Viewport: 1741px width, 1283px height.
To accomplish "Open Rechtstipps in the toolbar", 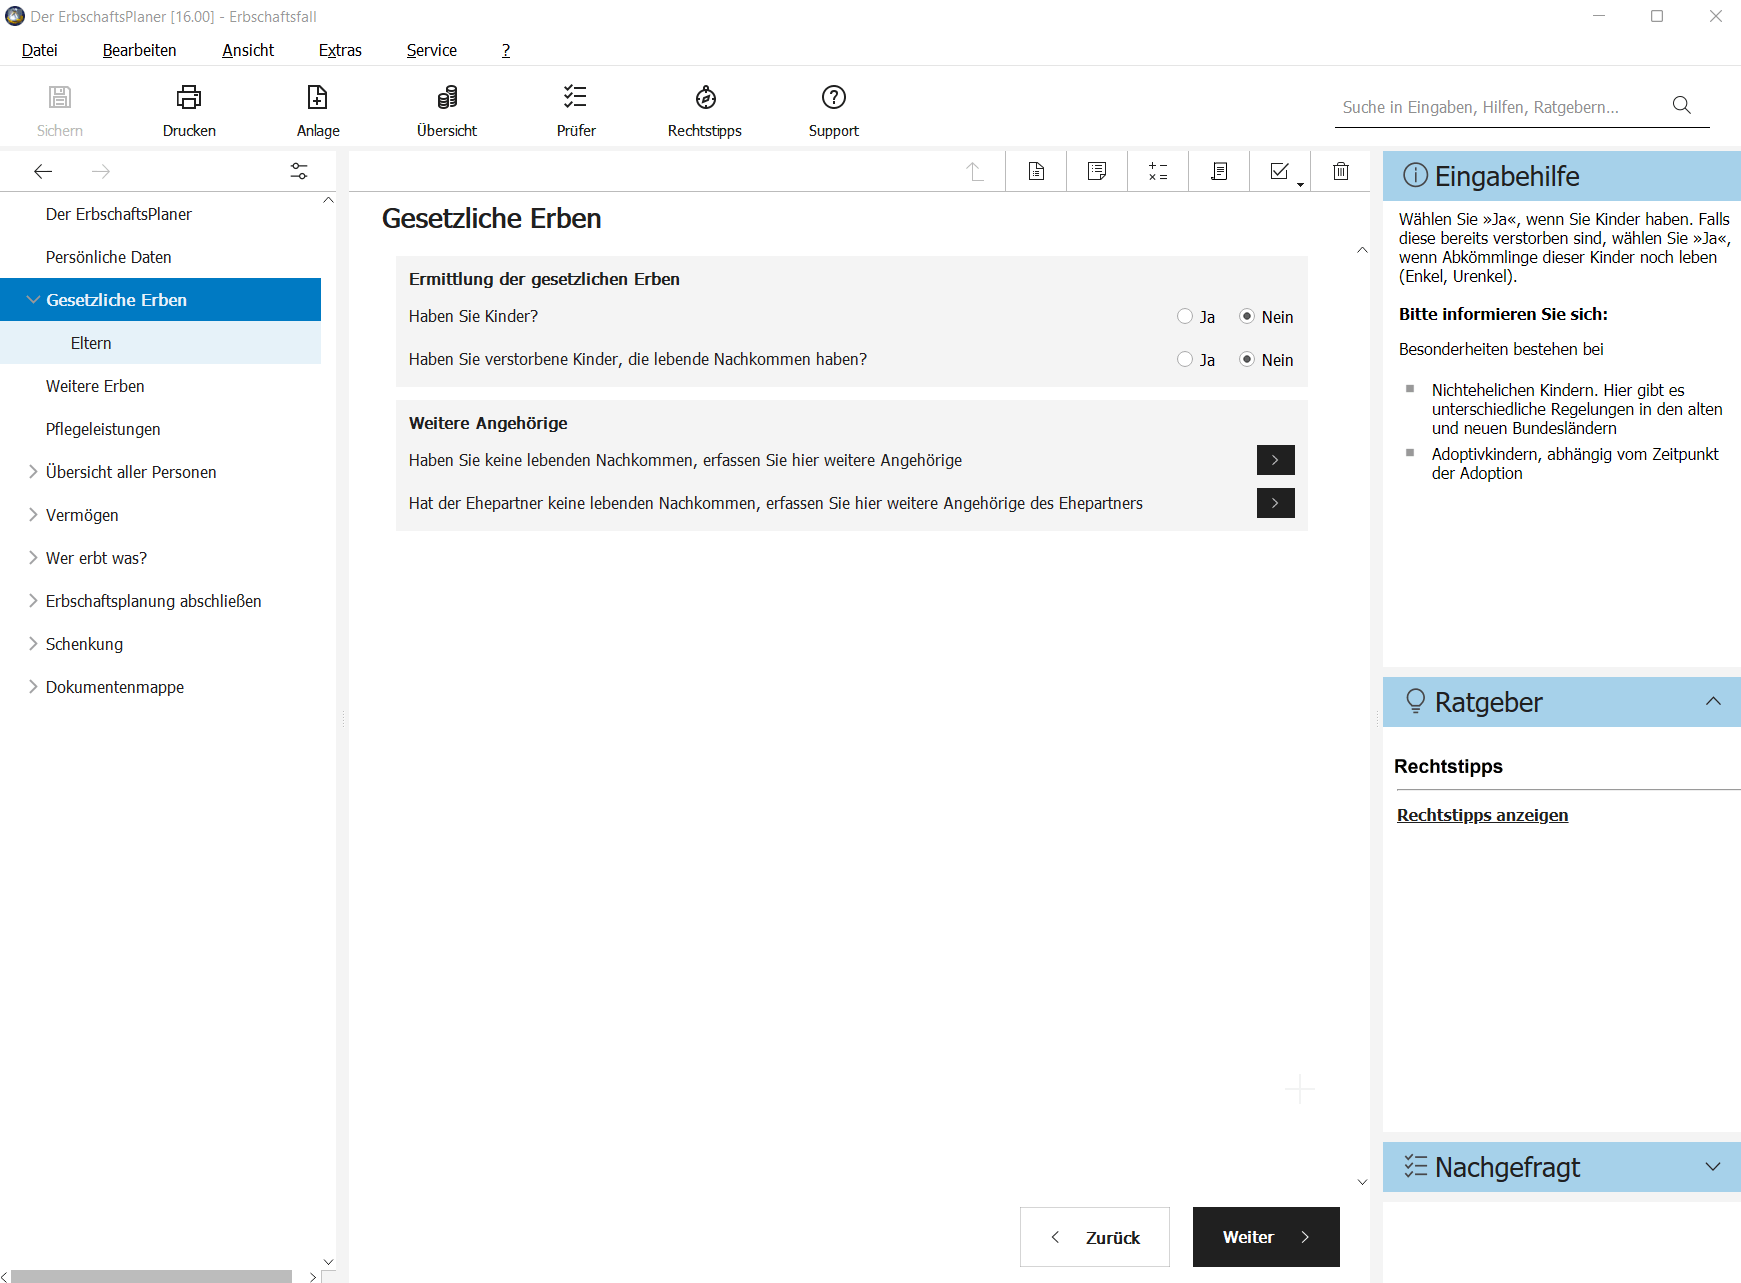I will (705, 98).
